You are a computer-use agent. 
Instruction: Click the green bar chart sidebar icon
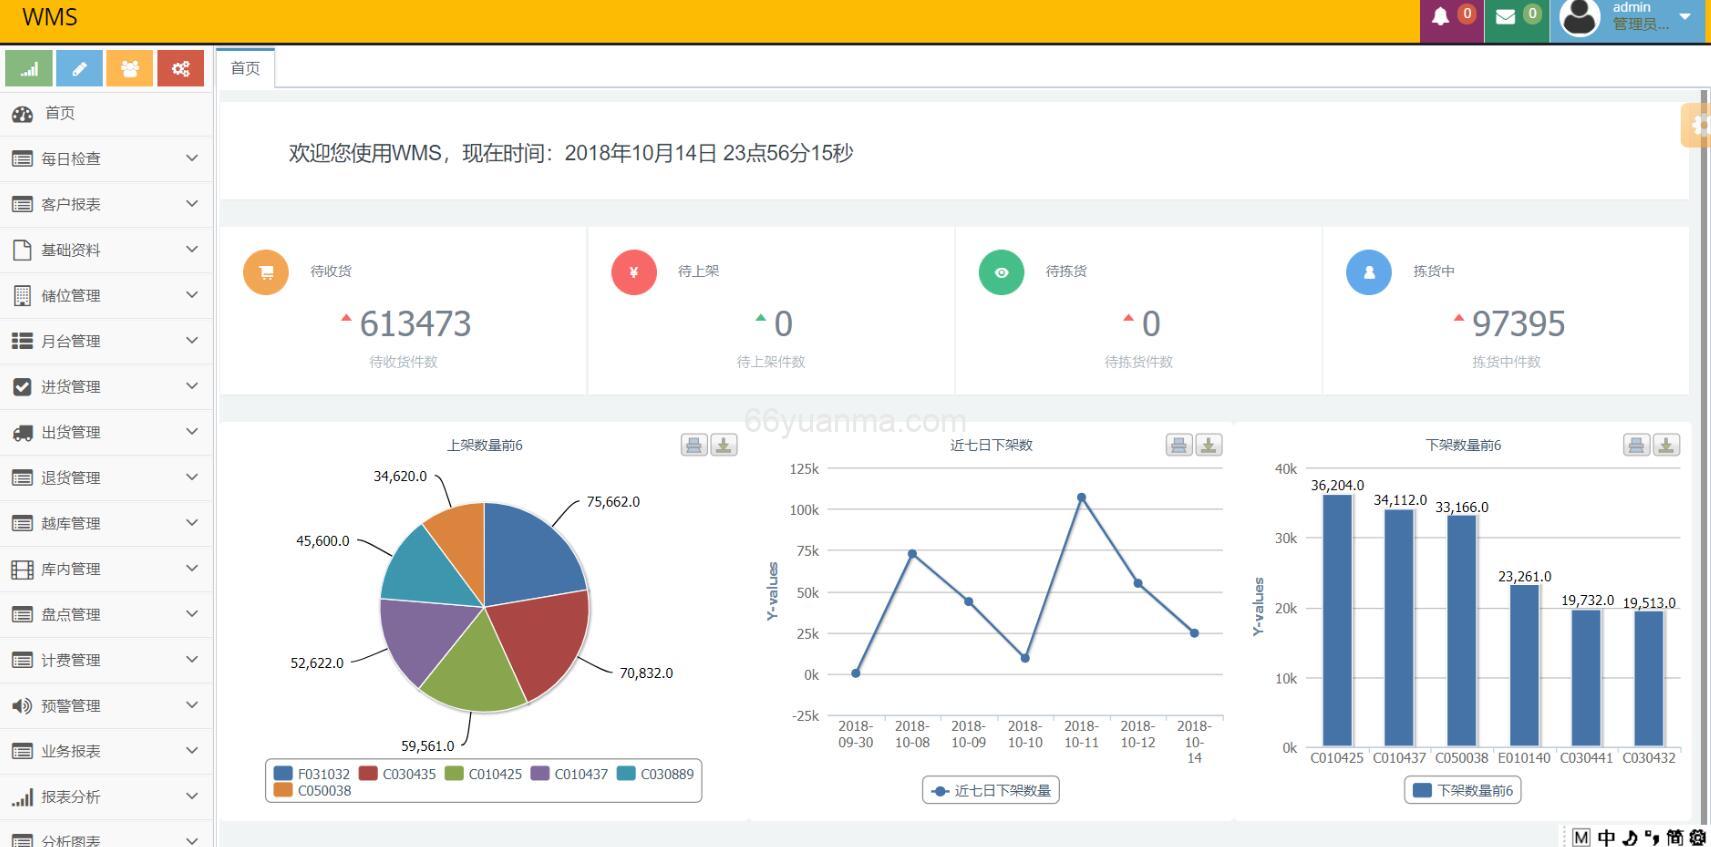coord(29,69)
